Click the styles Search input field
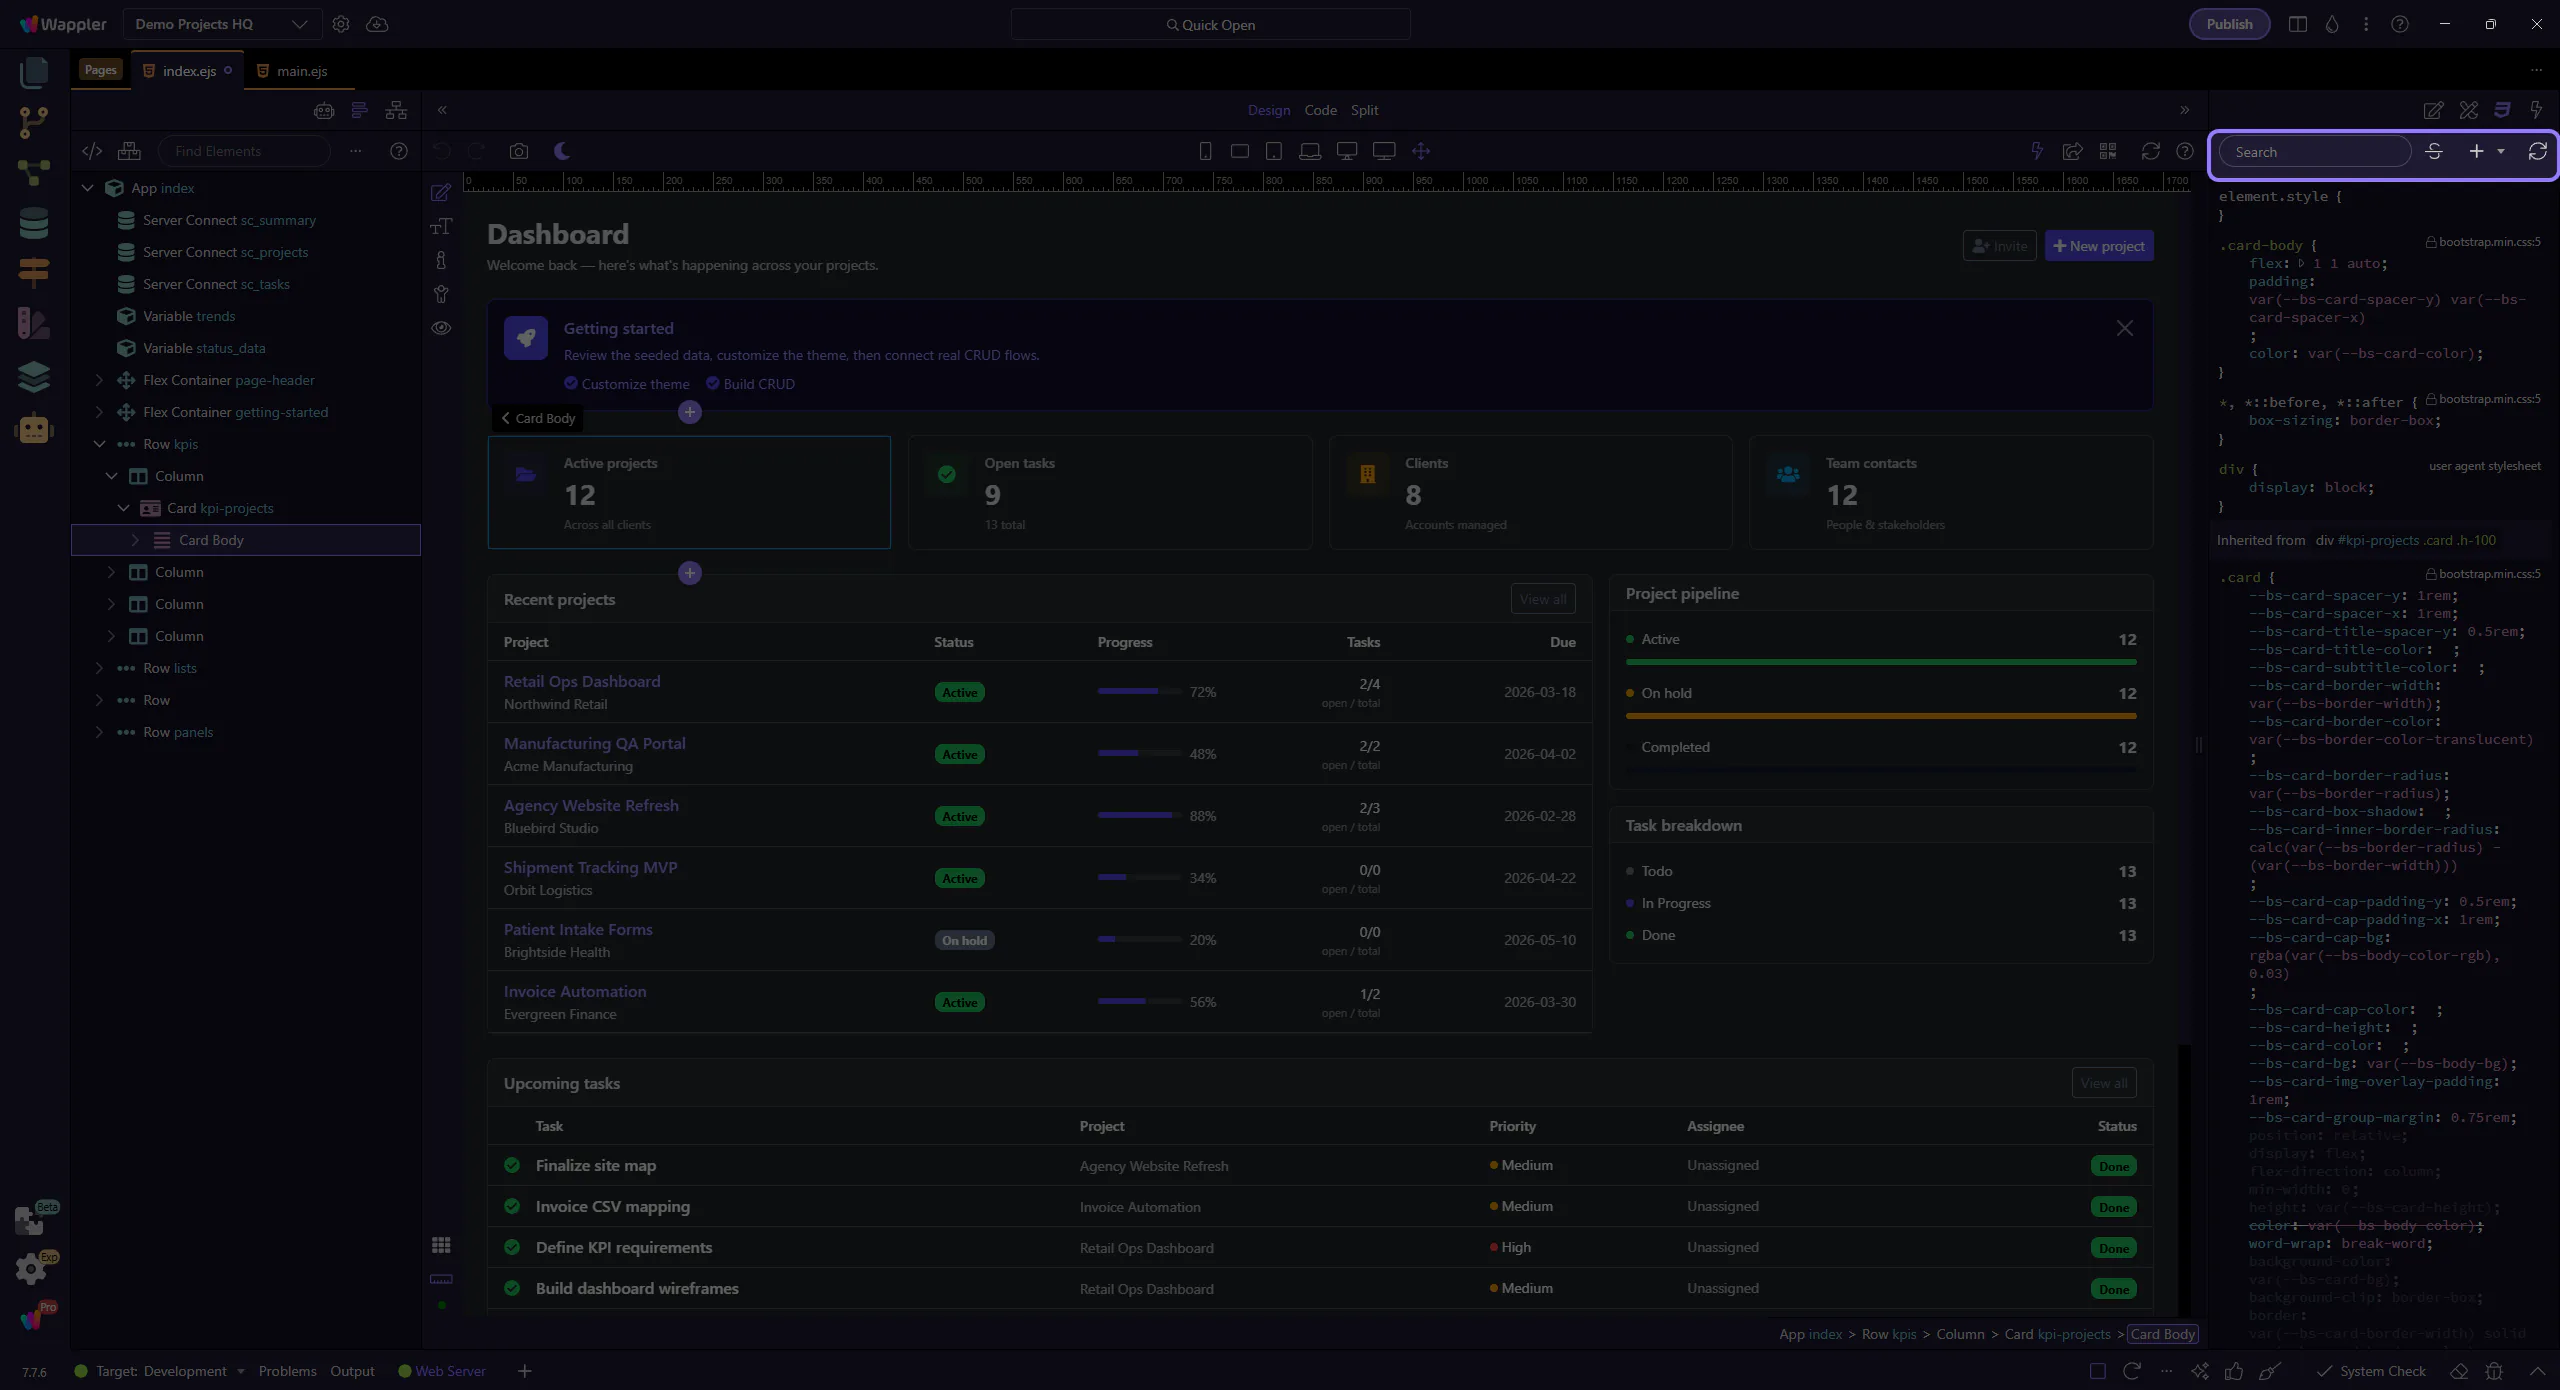 pyautogui.click(x=2314, y=152)
